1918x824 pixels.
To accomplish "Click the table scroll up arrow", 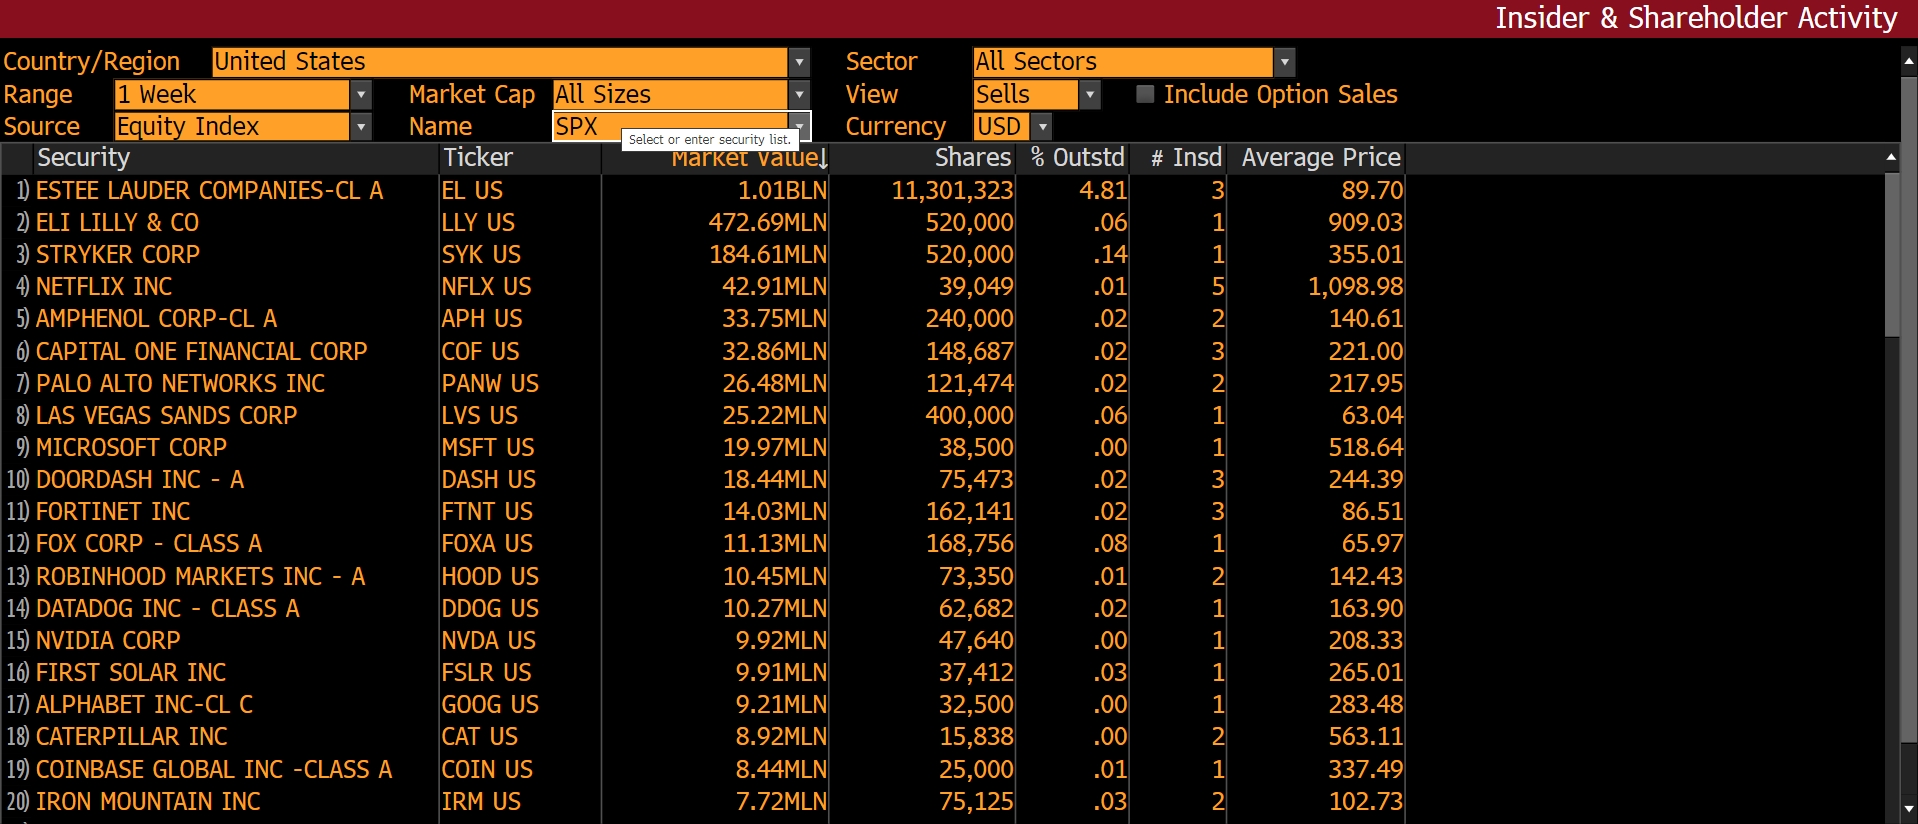I will click(1891, 158).
